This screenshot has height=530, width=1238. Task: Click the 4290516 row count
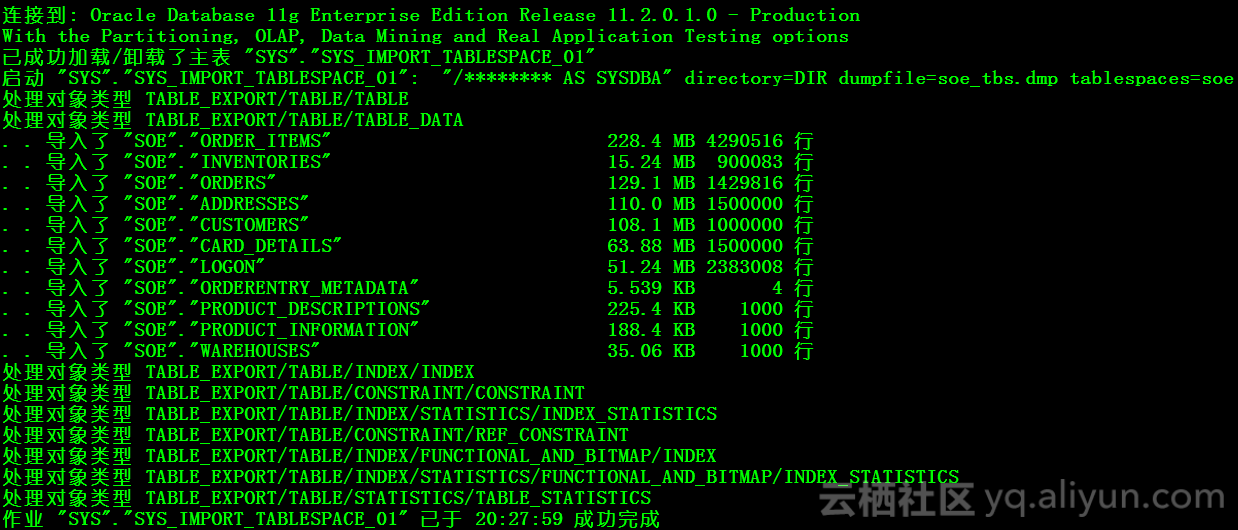tap(745, 141)
